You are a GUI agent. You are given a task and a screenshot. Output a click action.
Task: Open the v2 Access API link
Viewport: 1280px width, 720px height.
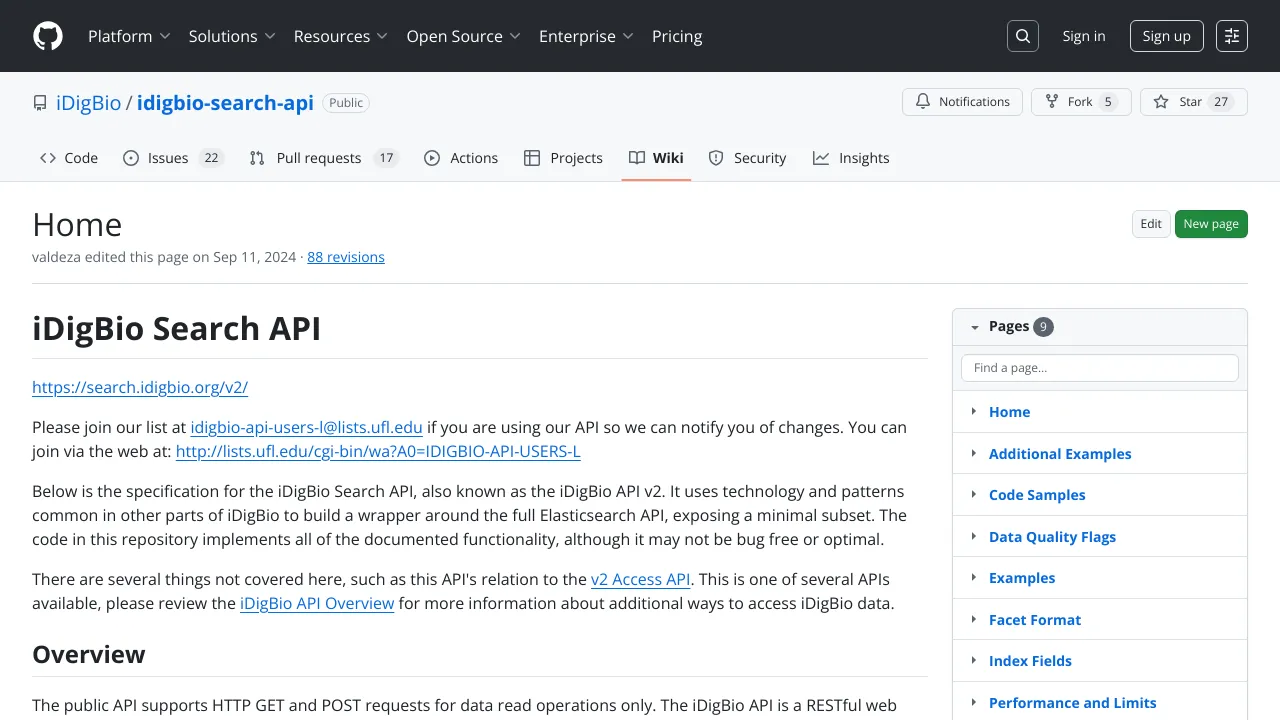click(x=641, y=579)
